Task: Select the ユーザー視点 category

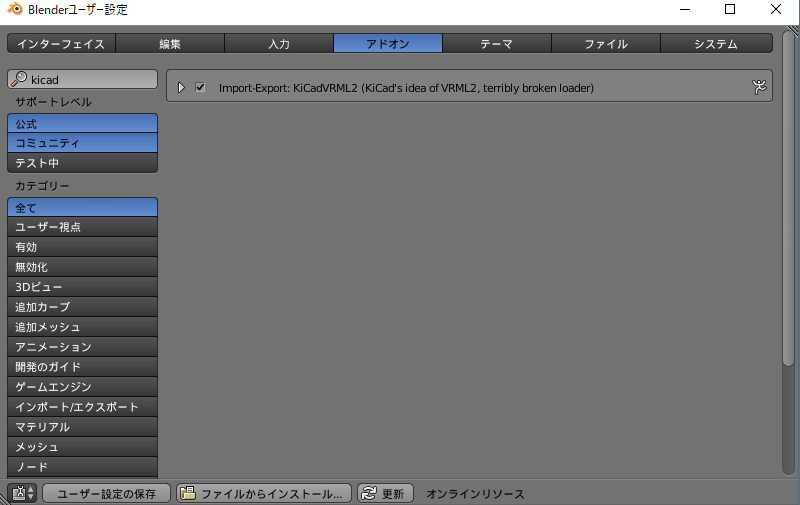Action: (x=82, y=227)
